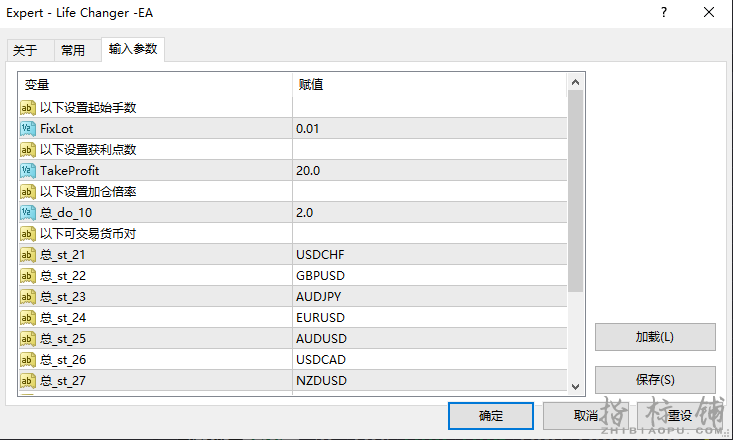Select the GBPUSD value cell
Image resolution: width=733 pixels, height=440 pixels.
(429, 276)
